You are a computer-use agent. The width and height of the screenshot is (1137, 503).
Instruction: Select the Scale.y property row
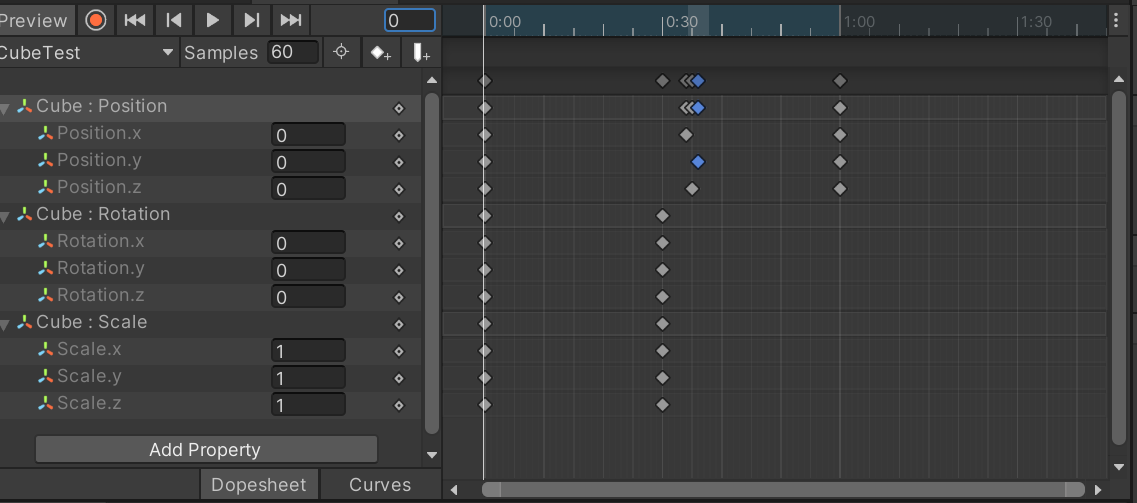(210, 377)
